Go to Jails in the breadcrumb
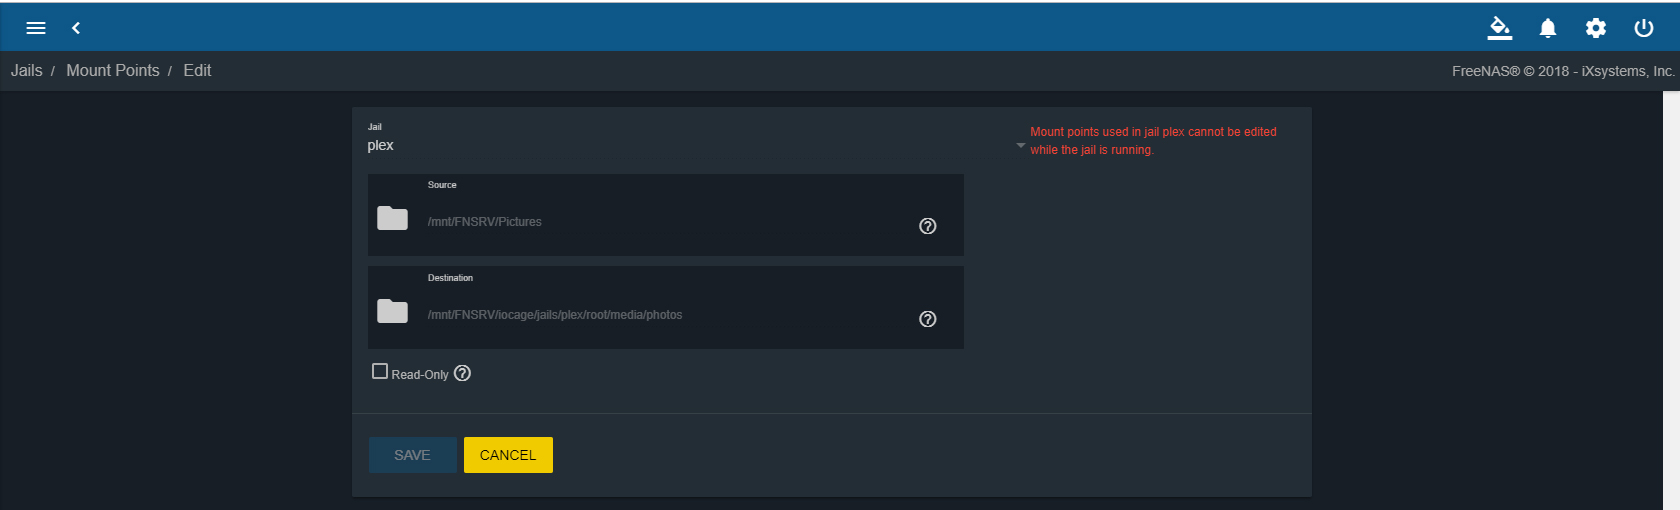 [27, 70]
